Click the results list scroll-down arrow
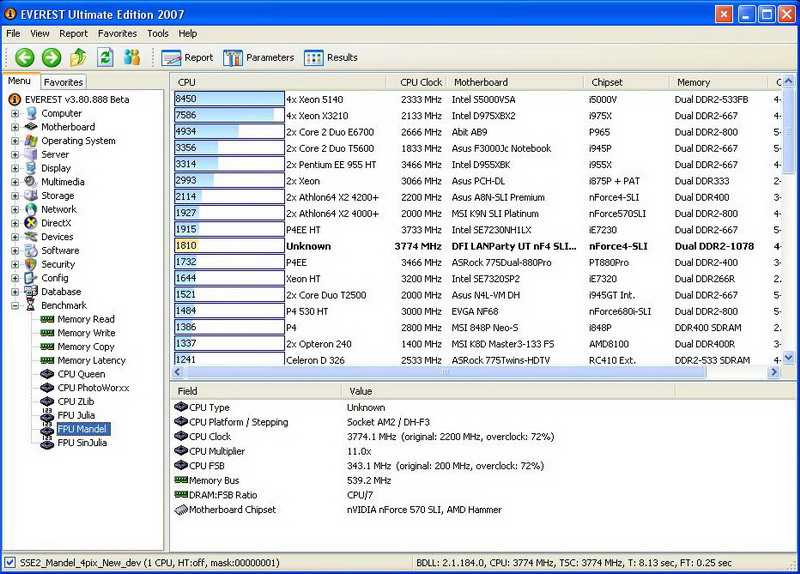 pos(789,358)
